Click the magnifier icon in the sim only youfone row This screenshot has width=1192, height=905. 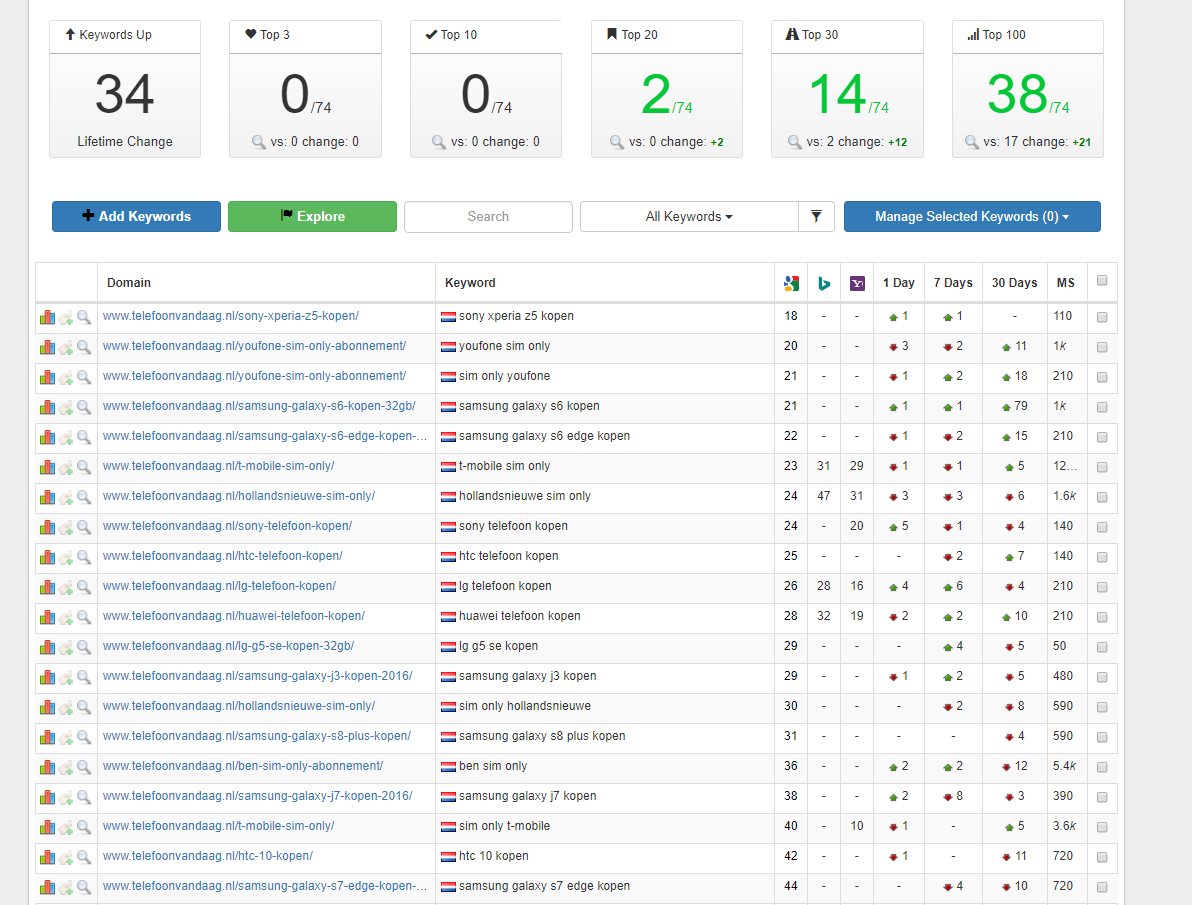[84, 377]
